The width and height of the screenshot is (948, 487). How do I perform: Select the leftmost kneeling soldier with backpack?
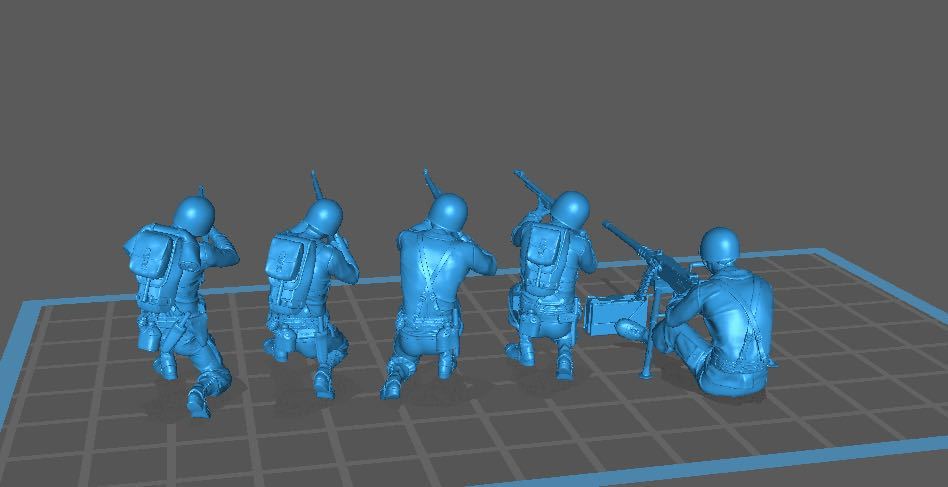(181, 302)
